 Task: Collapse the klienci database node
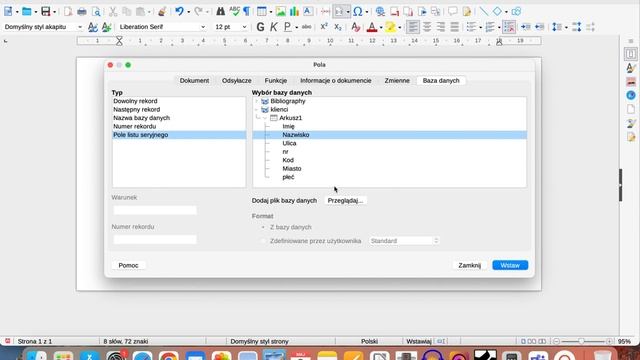coord(256,109)
